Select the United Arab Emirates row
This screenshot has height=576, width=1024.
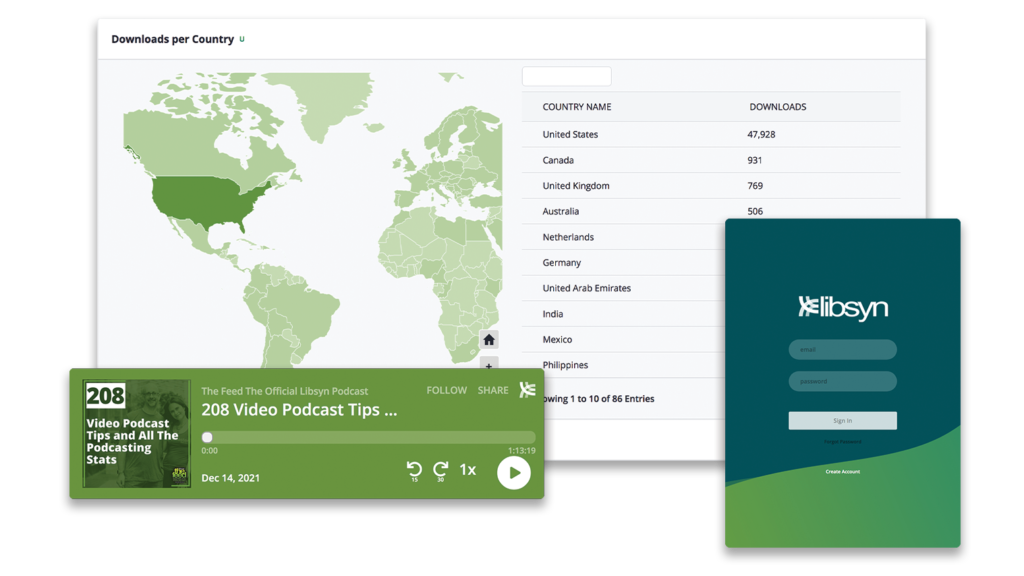(623, 288)
